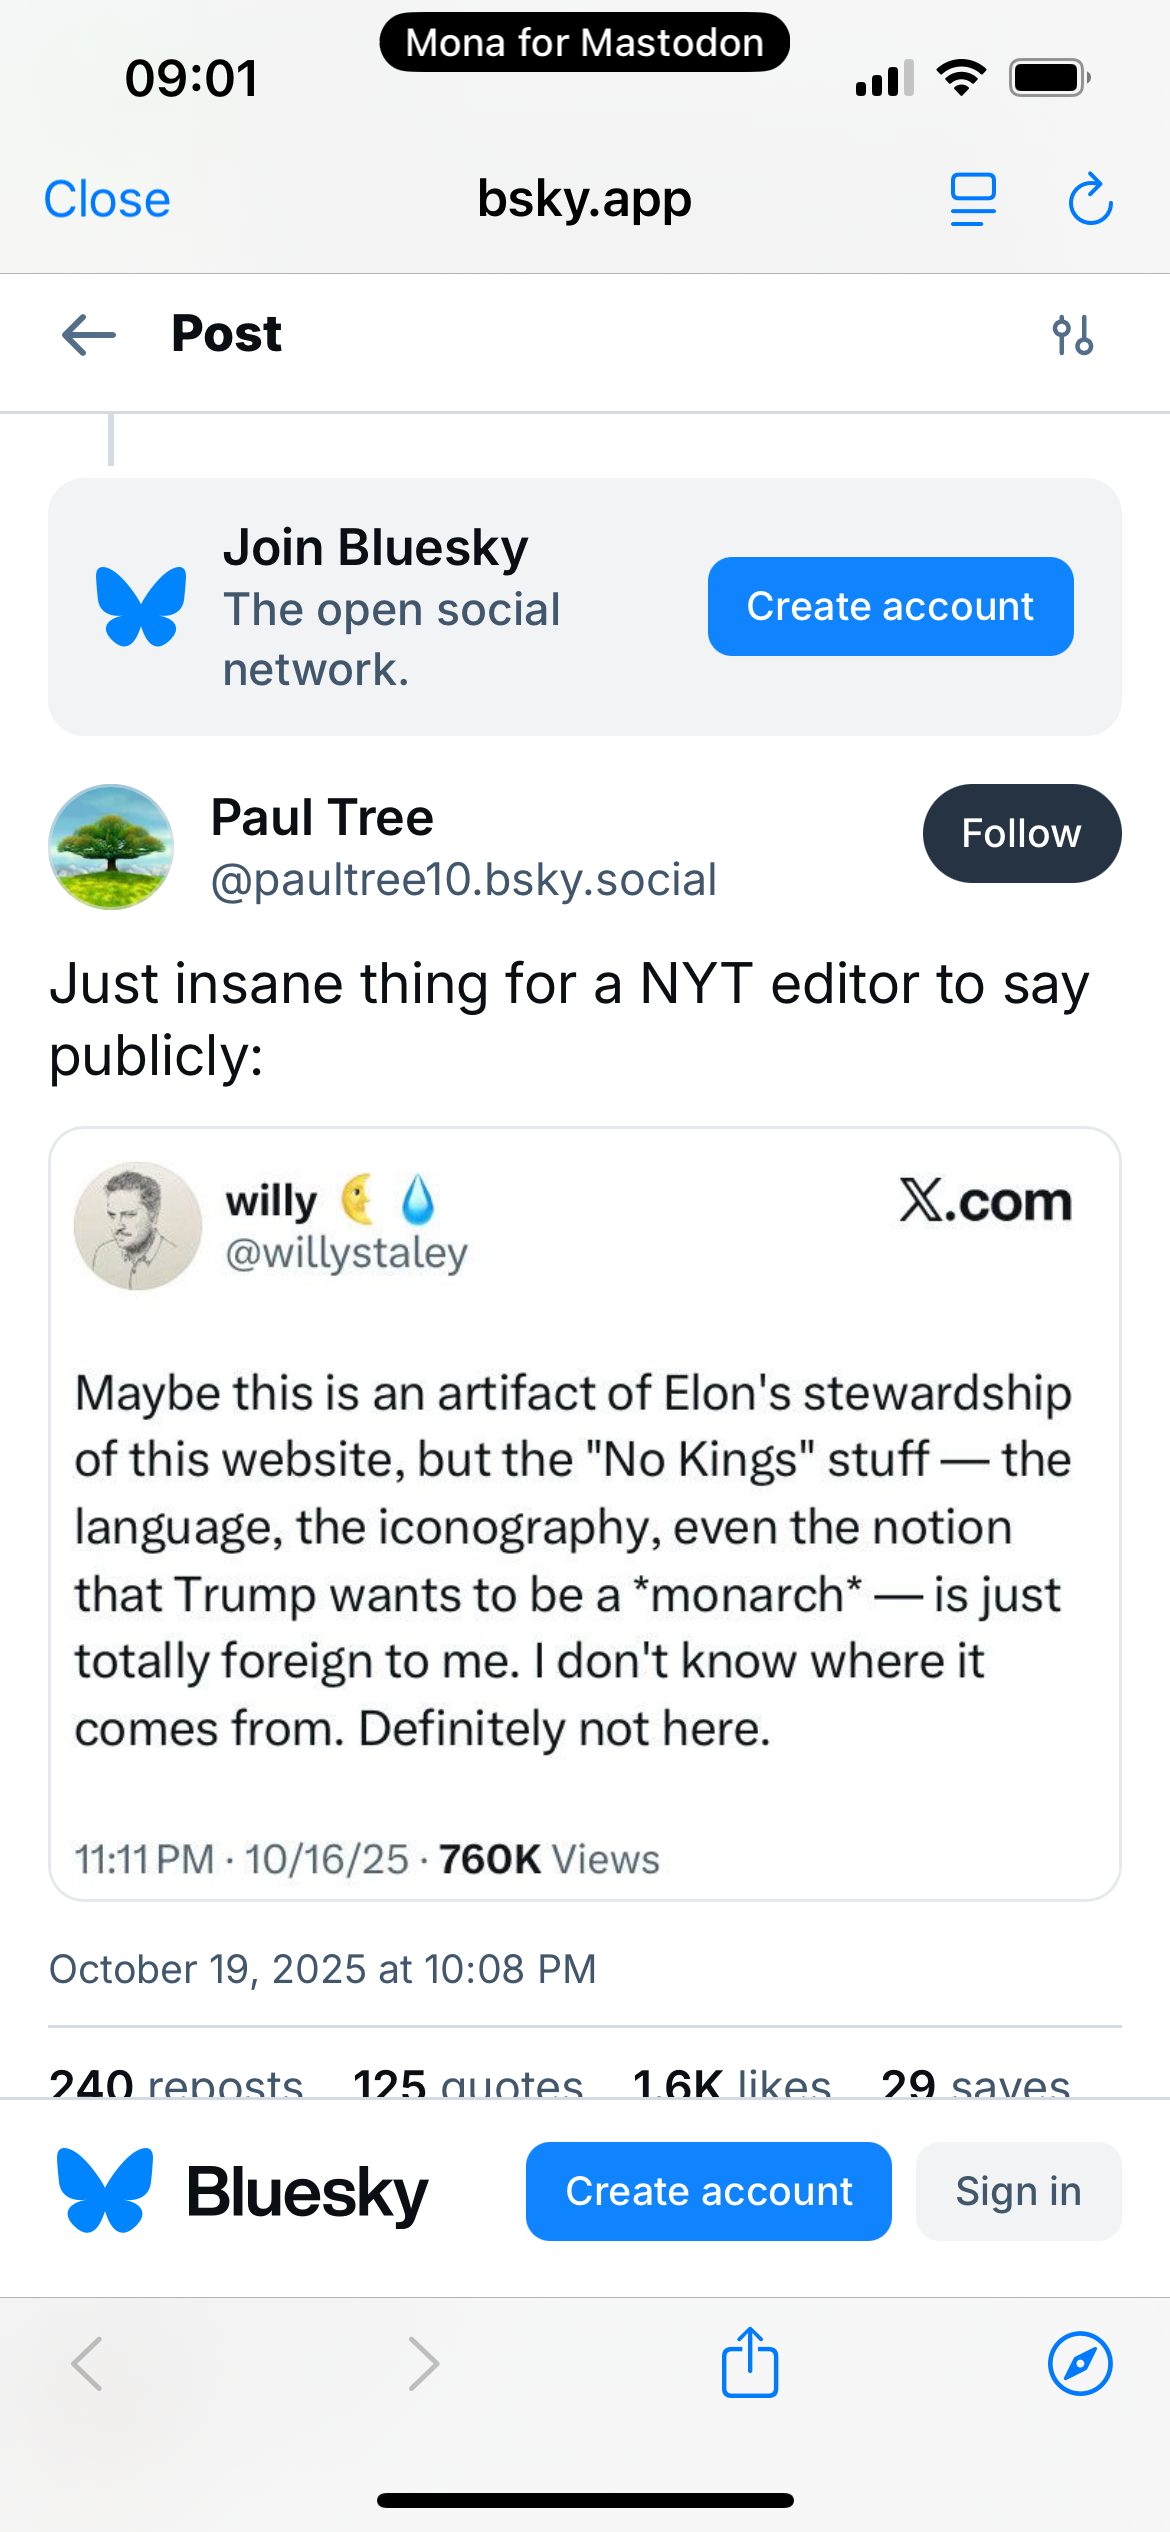
Task: Open the 240 reposts list
Action: coord(176,2085)
